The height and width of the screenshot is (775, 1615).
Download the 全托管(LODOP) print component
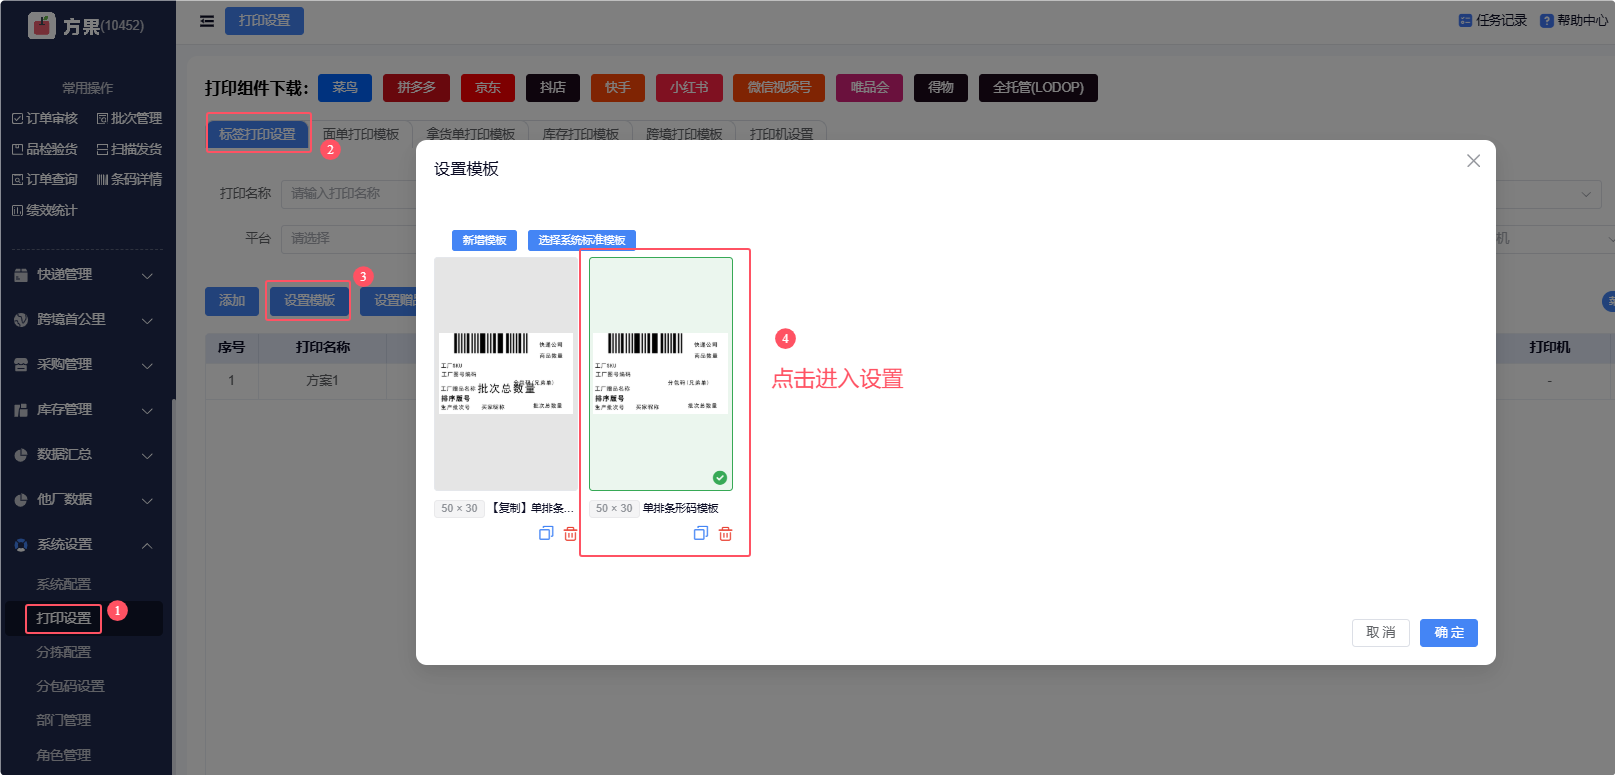click(1038, 88)
